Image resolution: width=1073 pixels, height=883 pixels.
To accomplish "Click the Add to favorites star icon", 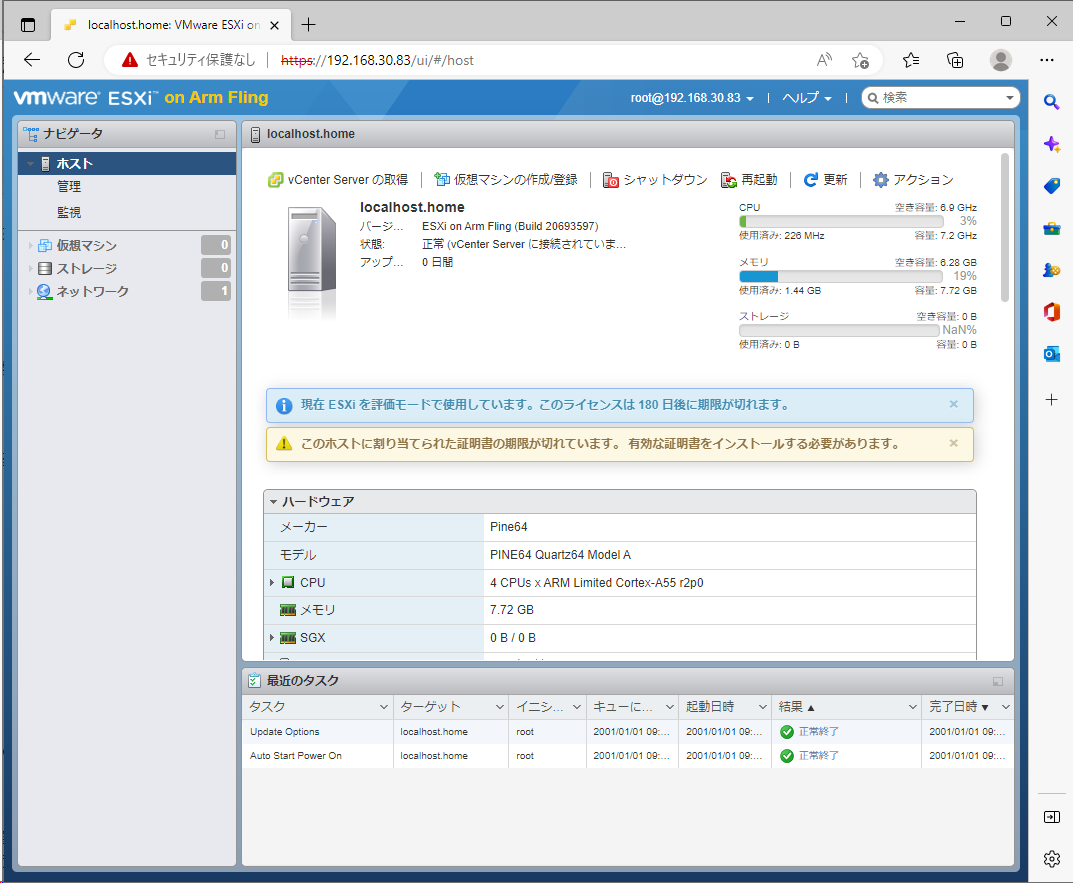I will 861,60.
